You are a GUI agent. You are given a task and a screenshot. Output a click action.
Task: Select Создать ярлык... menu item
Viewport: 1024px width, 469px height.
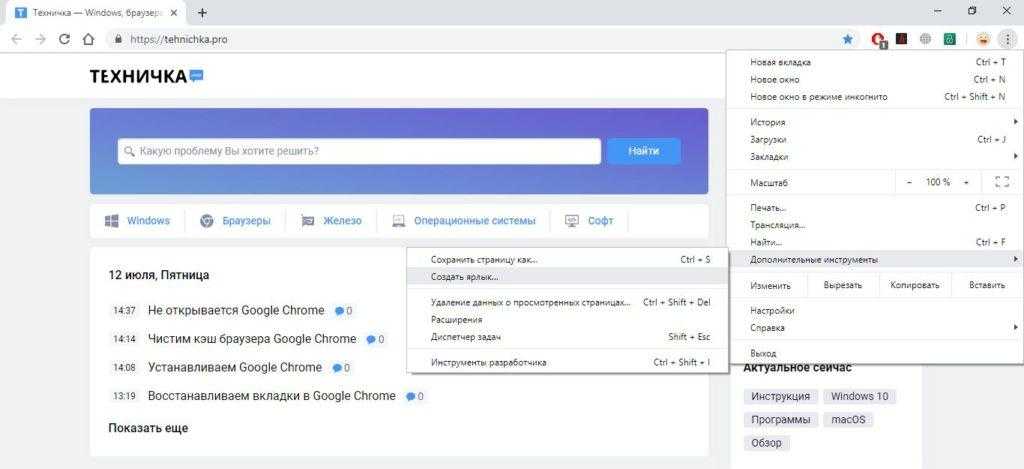pyautogui.click(x=465, y=277)
